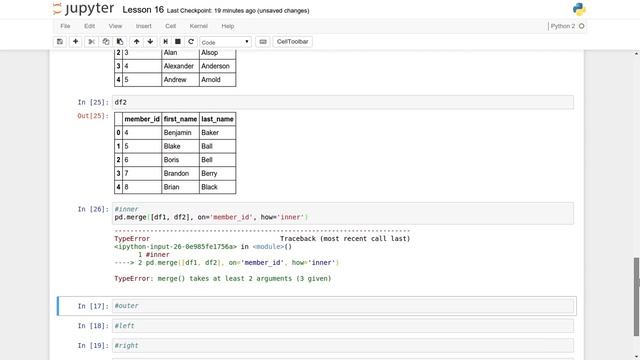Image resolution: width=640 pixels, height=360 pixels.
Task: Open the Edit menu
Action: [89, 26]
